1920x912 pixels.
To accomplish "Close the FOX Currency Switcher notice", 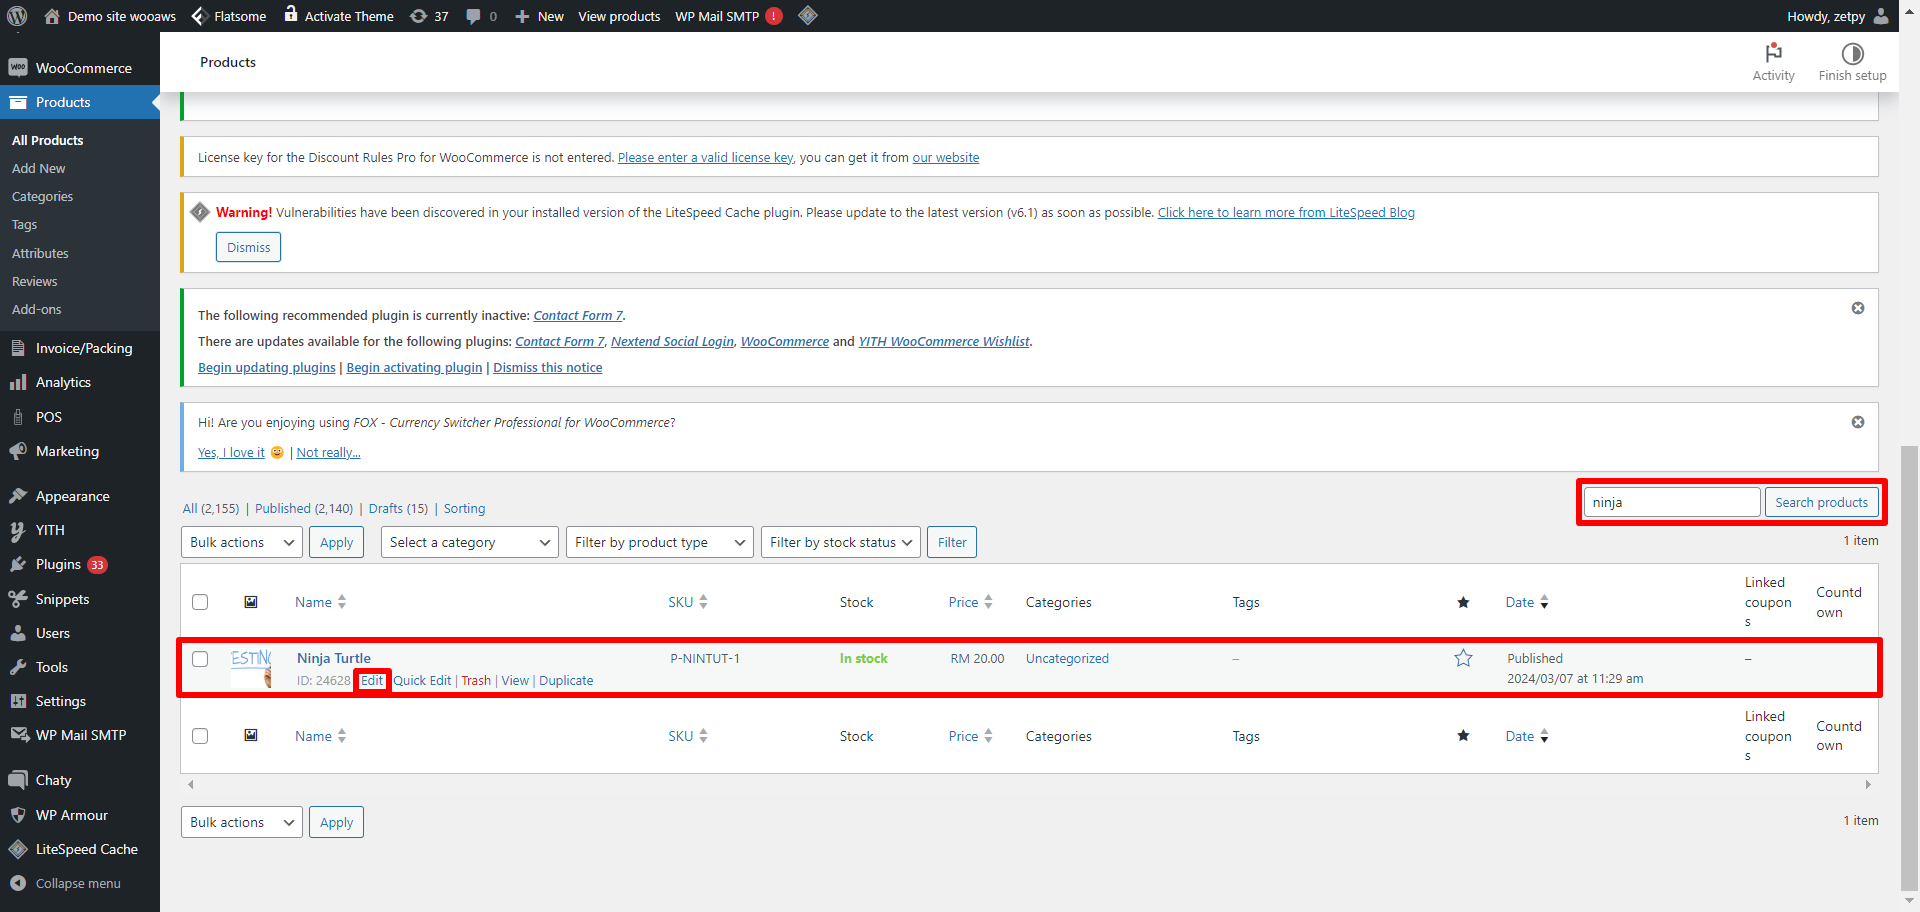I will click(x=1858, y=422).
